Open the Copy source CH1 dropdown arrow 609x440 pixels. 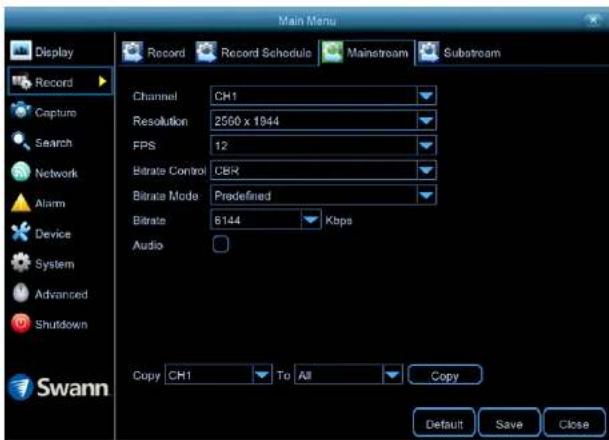[262, 375]
